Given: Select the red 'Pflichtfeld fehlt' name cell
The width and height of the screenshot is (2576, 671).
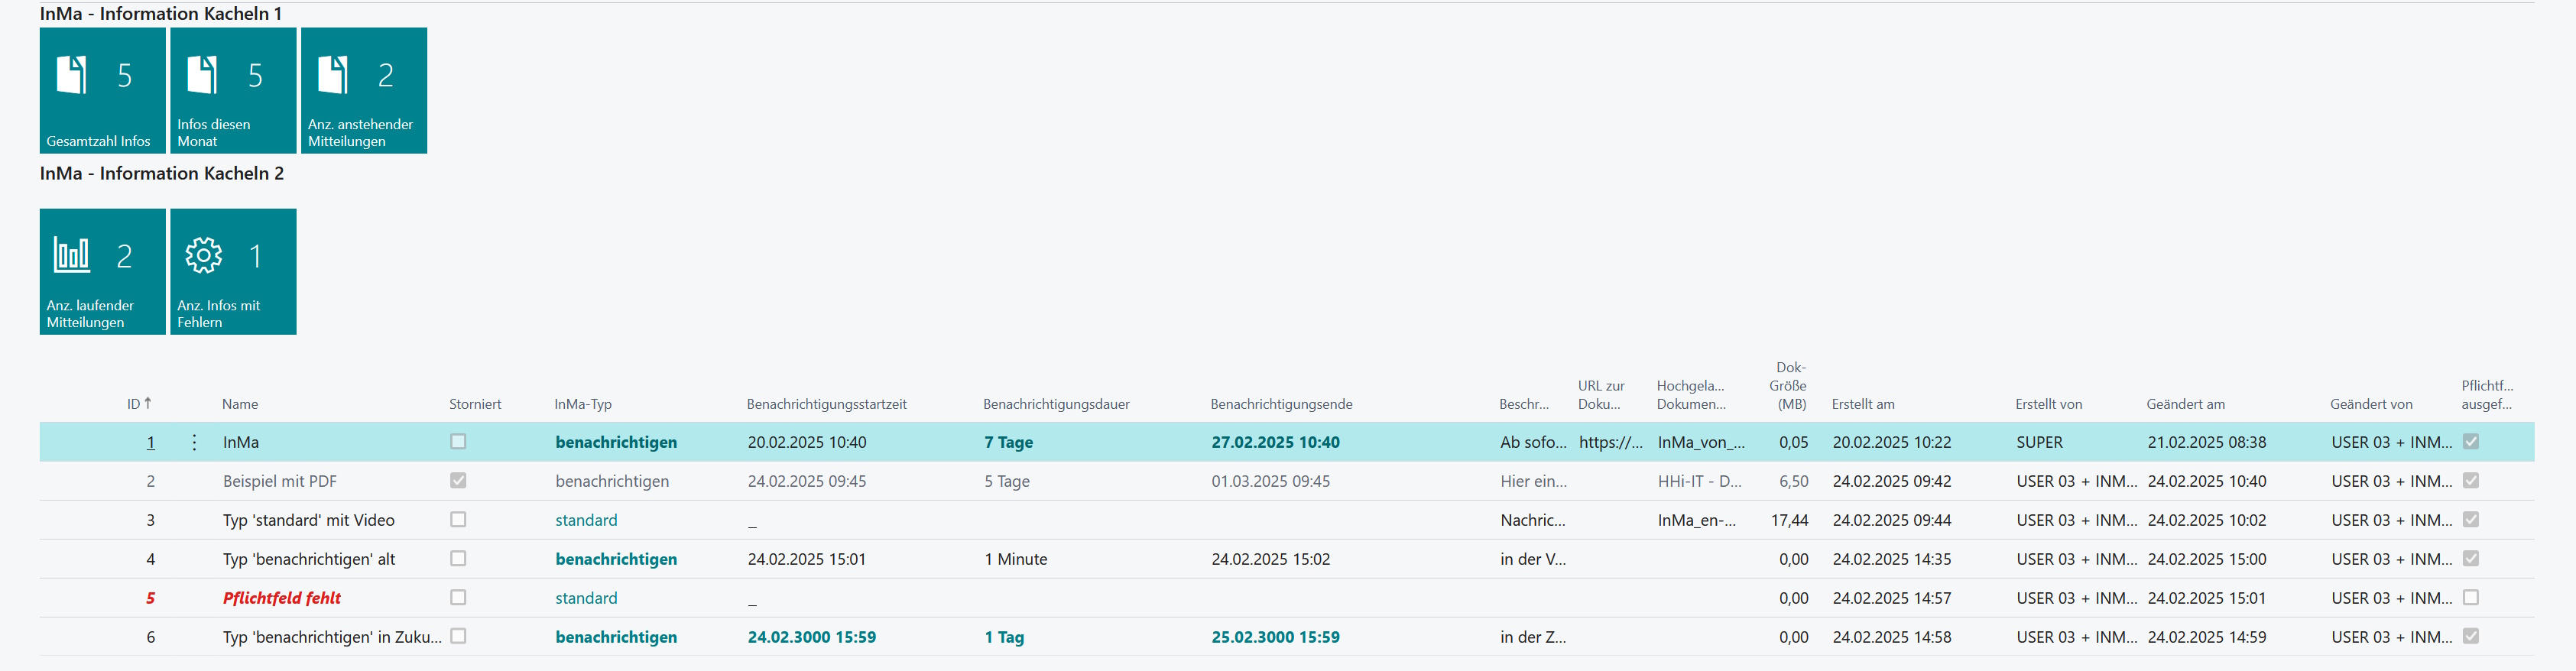Looking at the screenshot, I should [x=282, y=598].
